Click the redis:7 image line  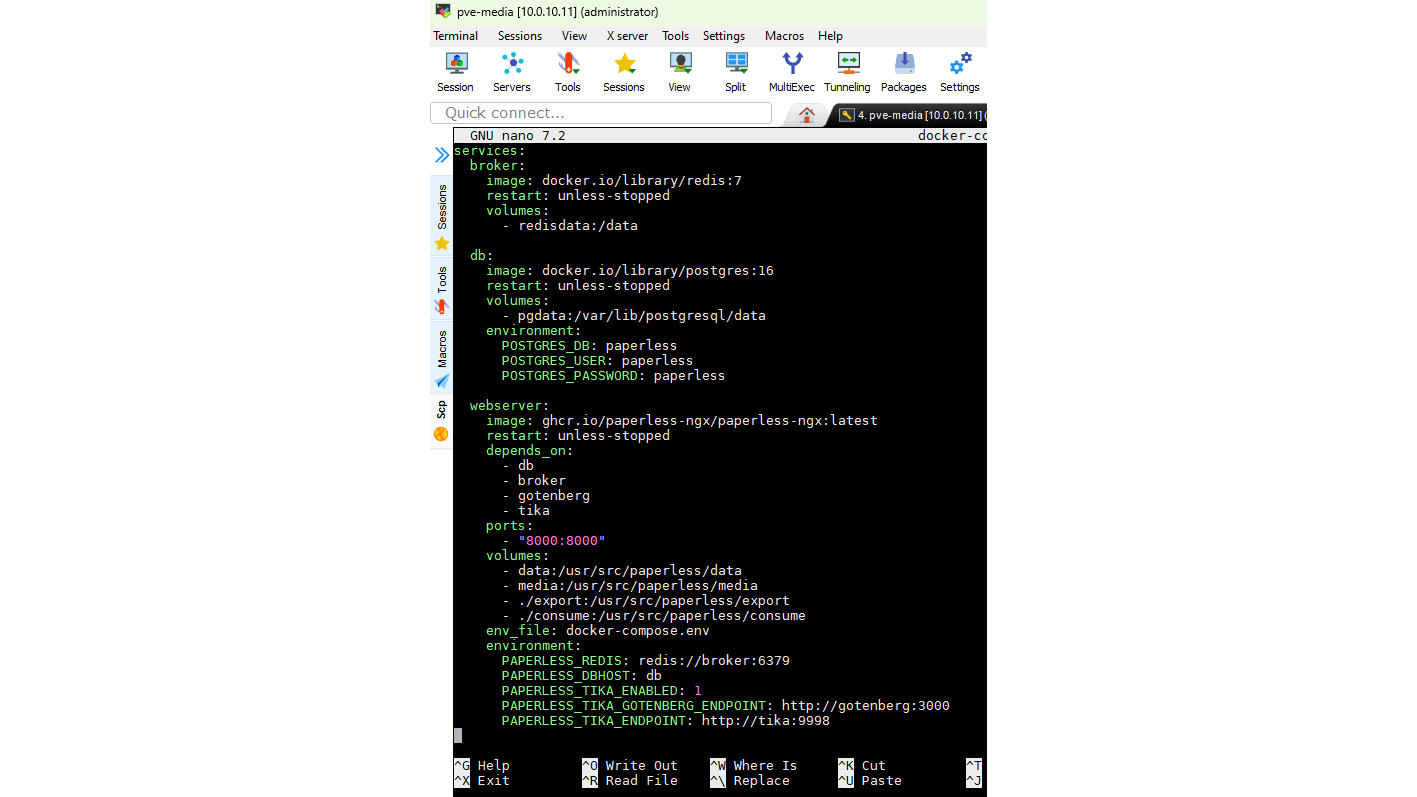[x=614, y=181]
